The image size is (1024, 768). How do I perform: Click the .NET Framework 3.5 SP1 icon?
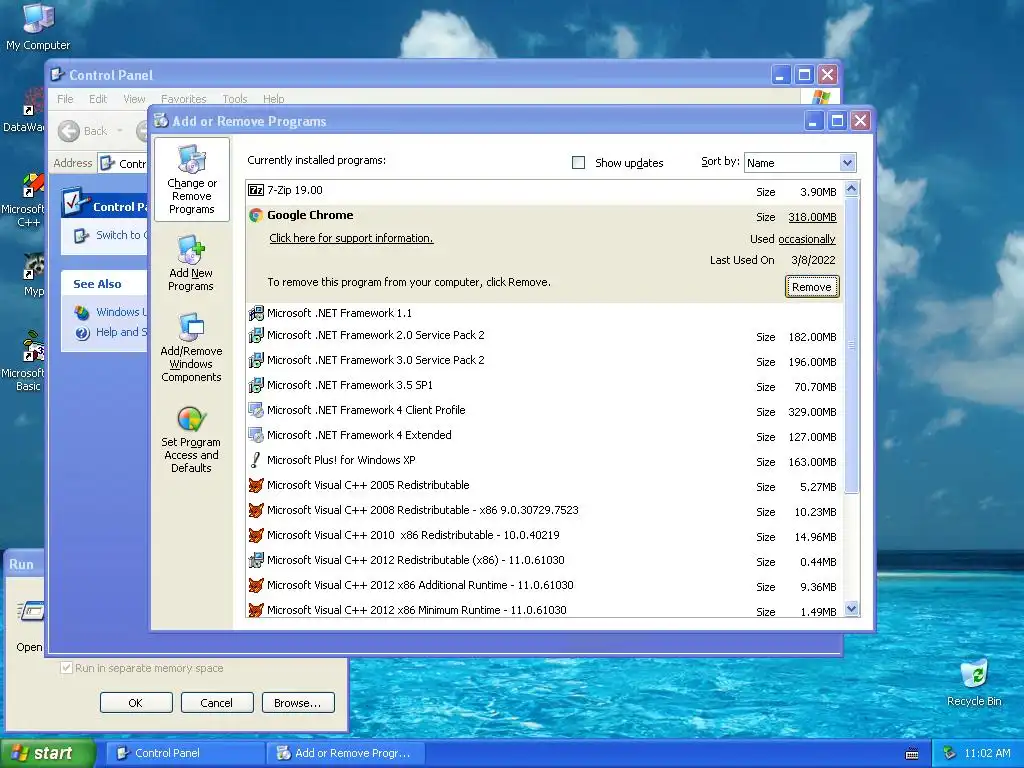[x=256, y=385]
